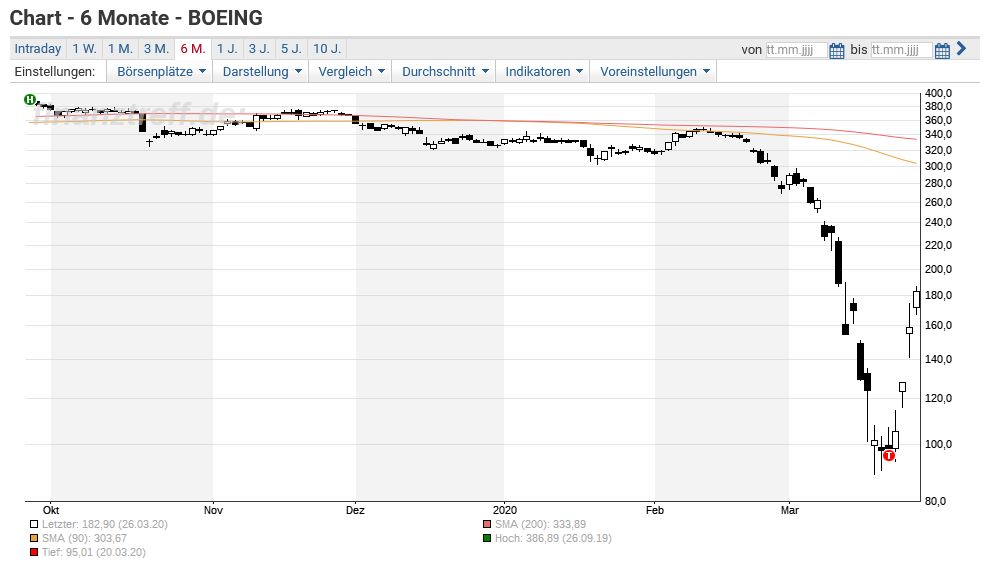Image resolution: width=989 pixels, height=570 pixels.
Task: Select the 1 M. time range tab
Action: (120, 49)
